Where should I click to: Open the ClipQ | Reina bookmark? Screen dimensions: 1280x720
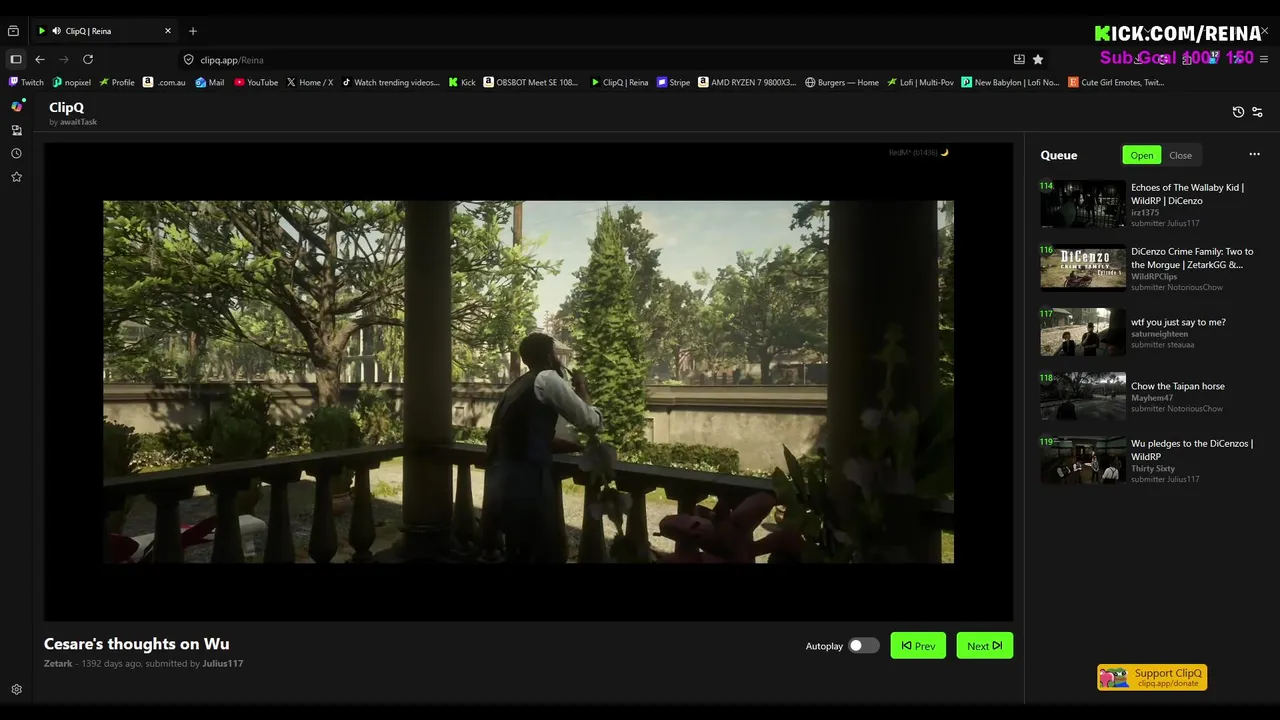coord(620,82)
